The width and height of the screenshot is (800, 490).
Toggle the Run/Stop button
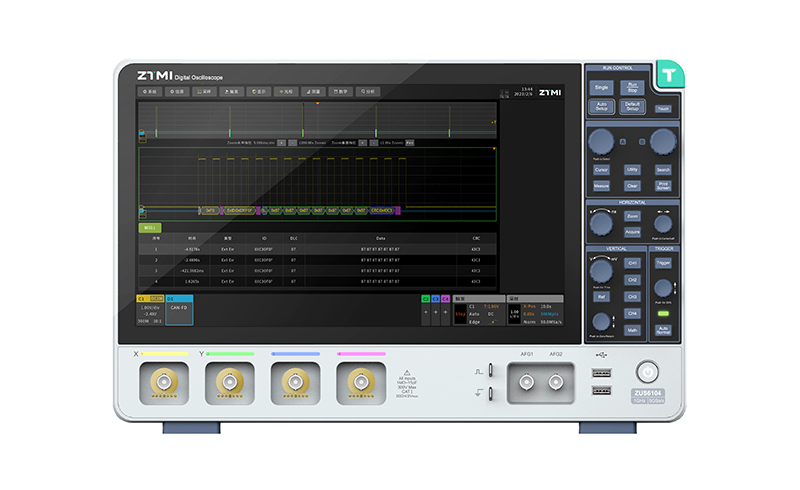(x=632, y=88)
